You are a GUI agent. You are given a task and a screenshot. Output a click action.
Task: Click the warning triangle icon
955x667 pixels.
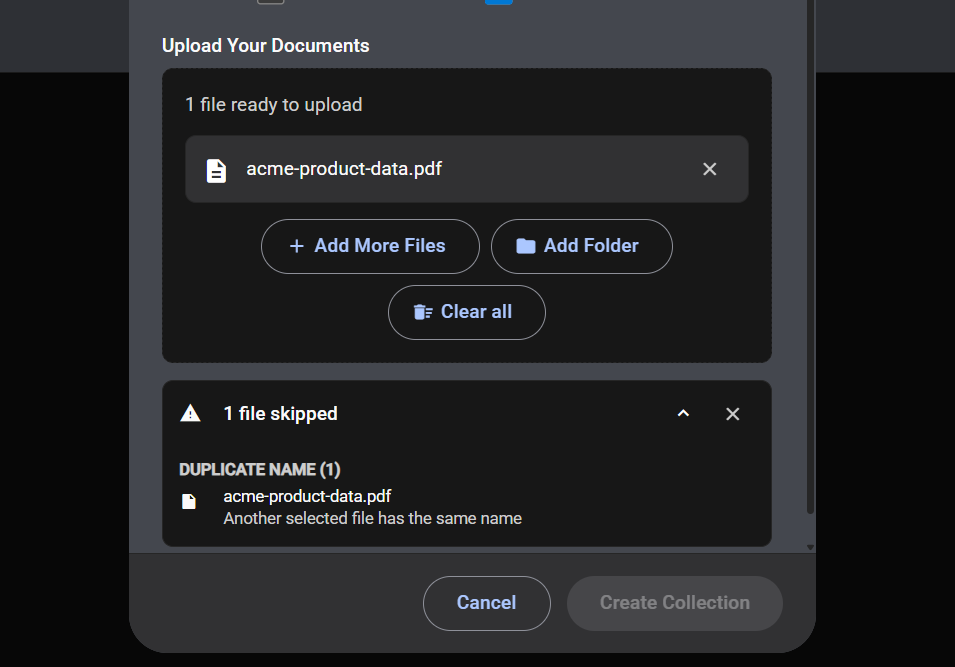tap(191, 414)
